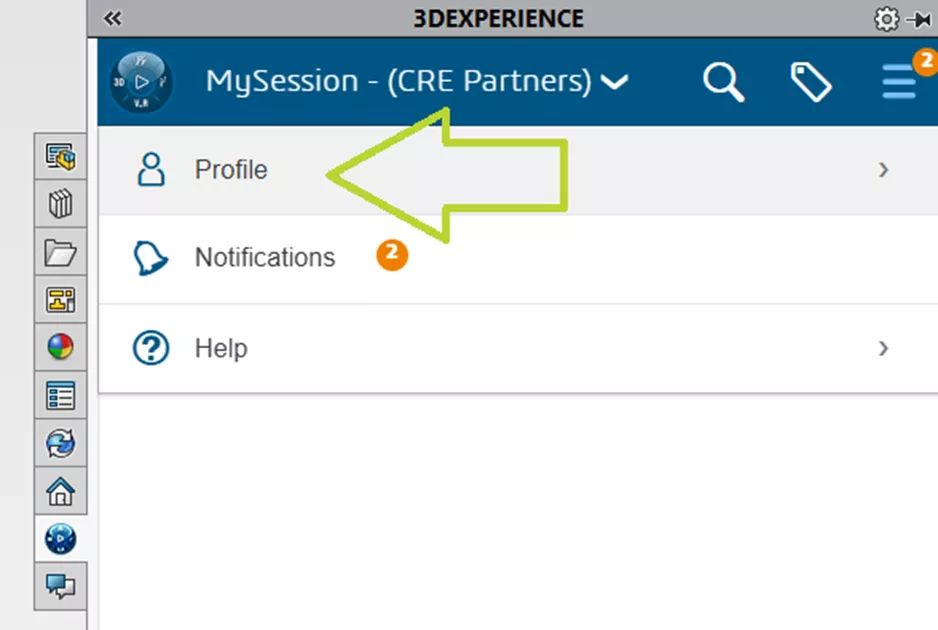Click the Profile person icon

click(151, 169)
